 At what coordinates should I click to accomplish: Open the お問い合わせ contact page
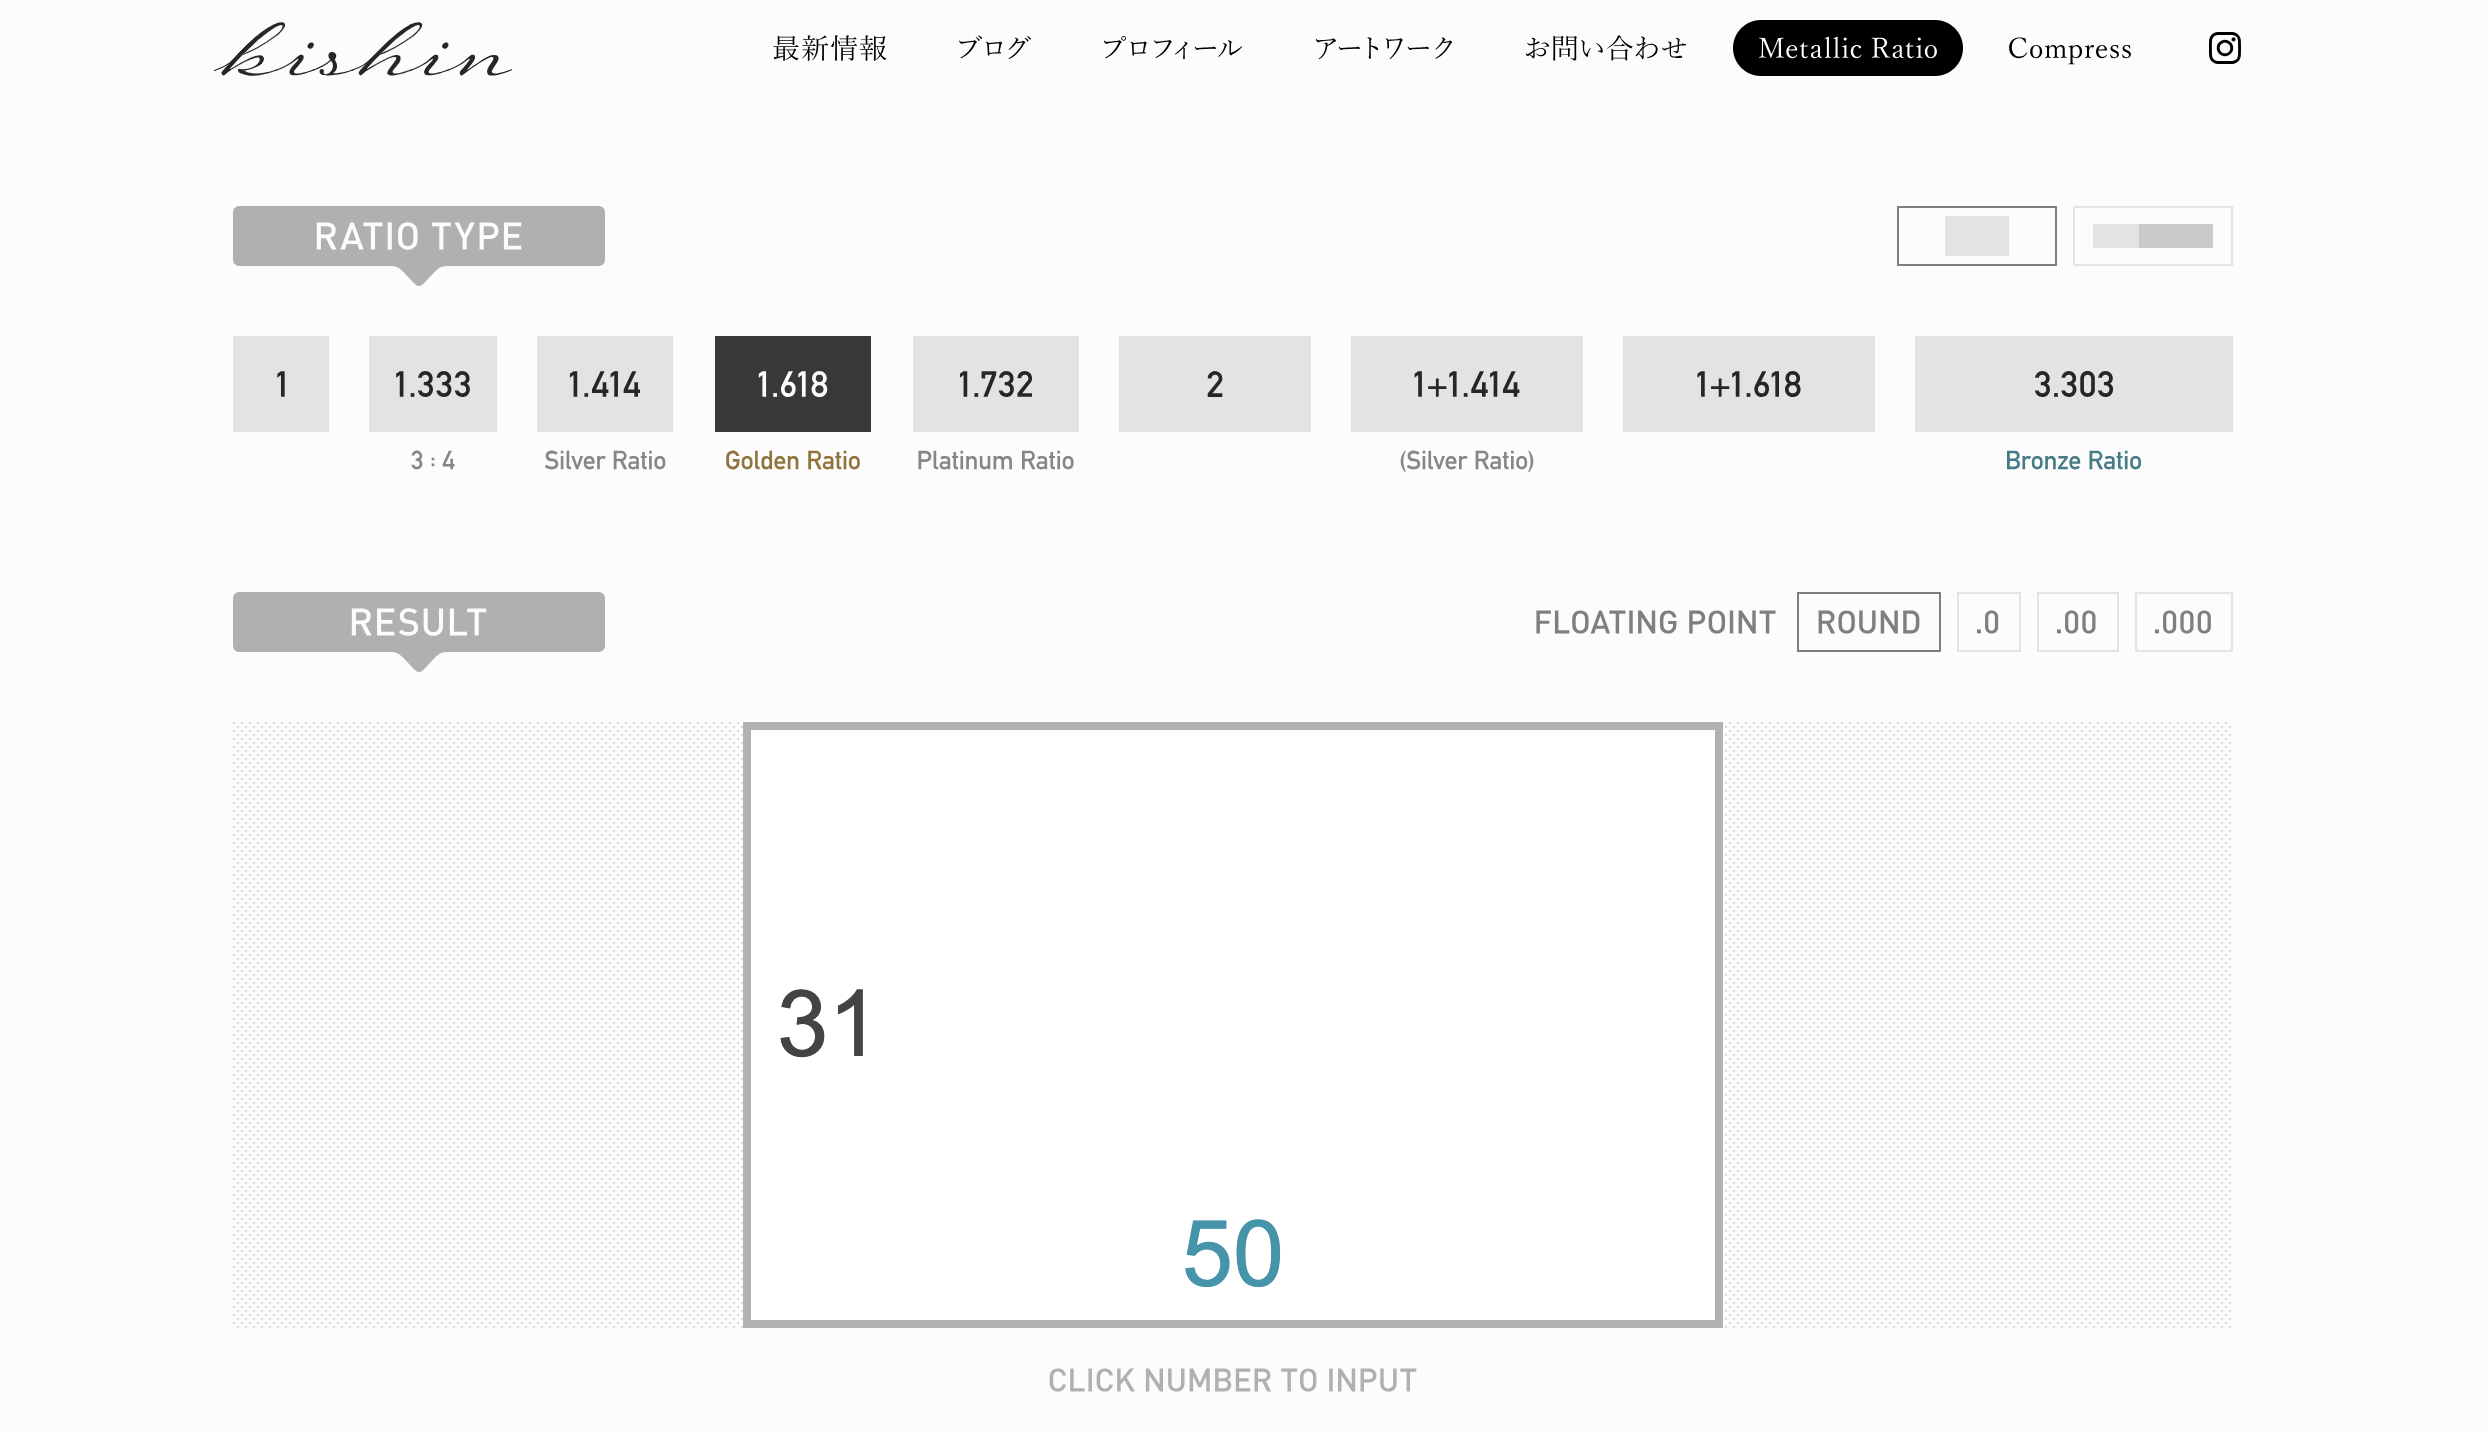click(x=1605, y=48)
